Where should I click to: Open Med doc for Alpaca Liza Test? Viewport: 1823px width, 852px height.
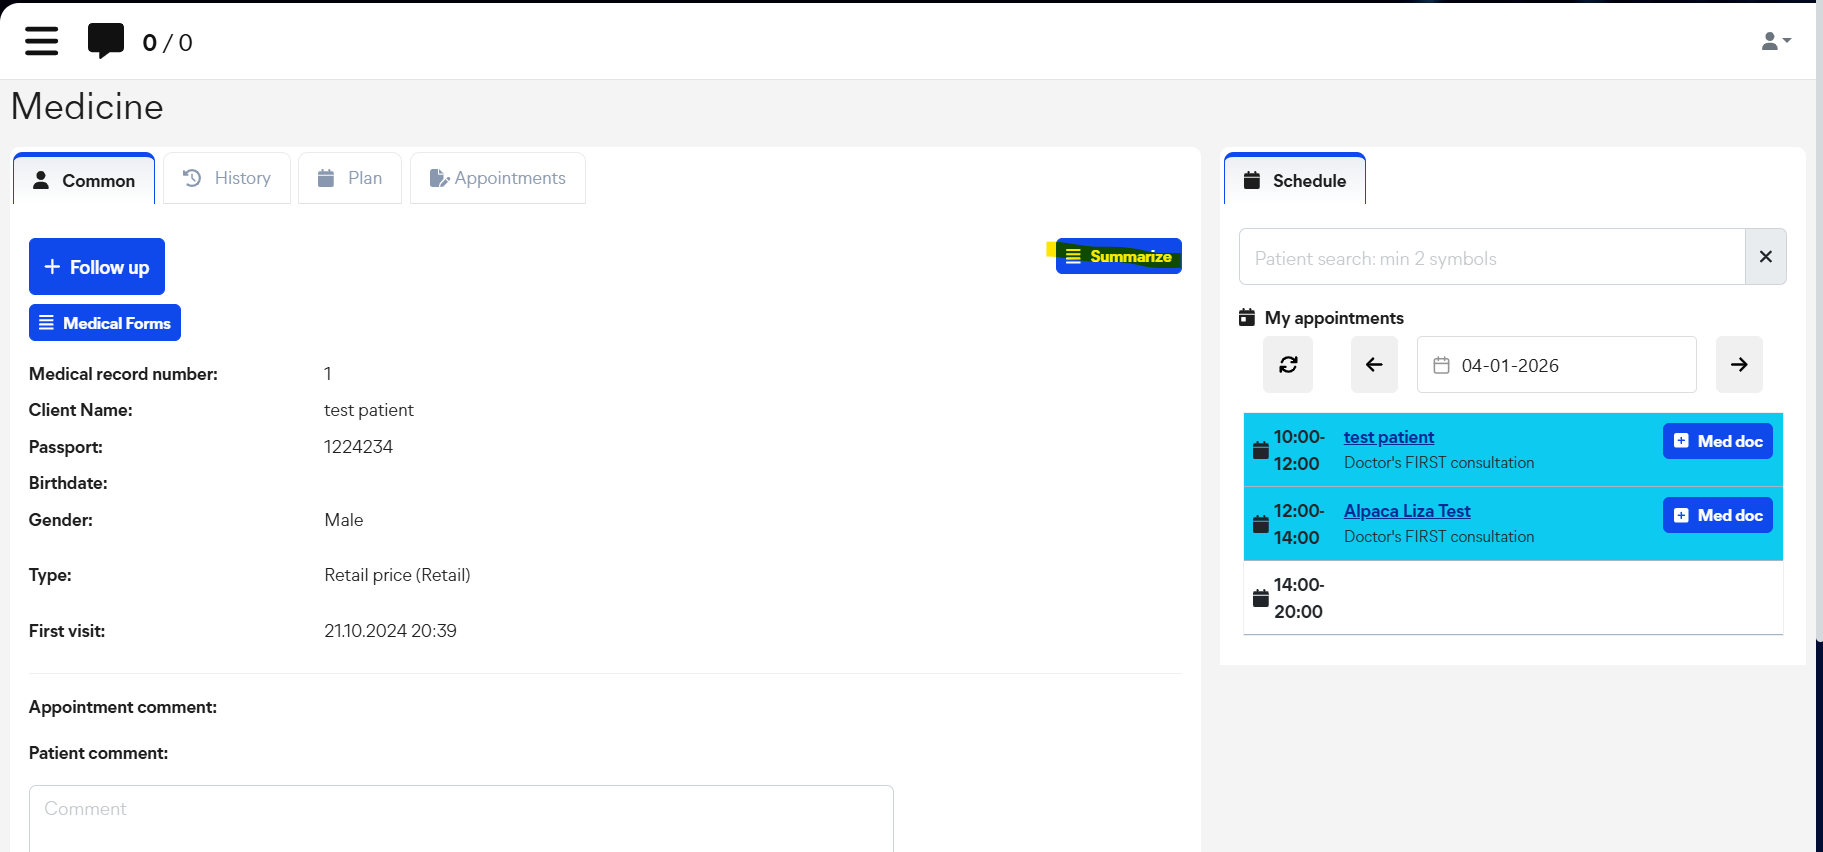(1717, 515)
